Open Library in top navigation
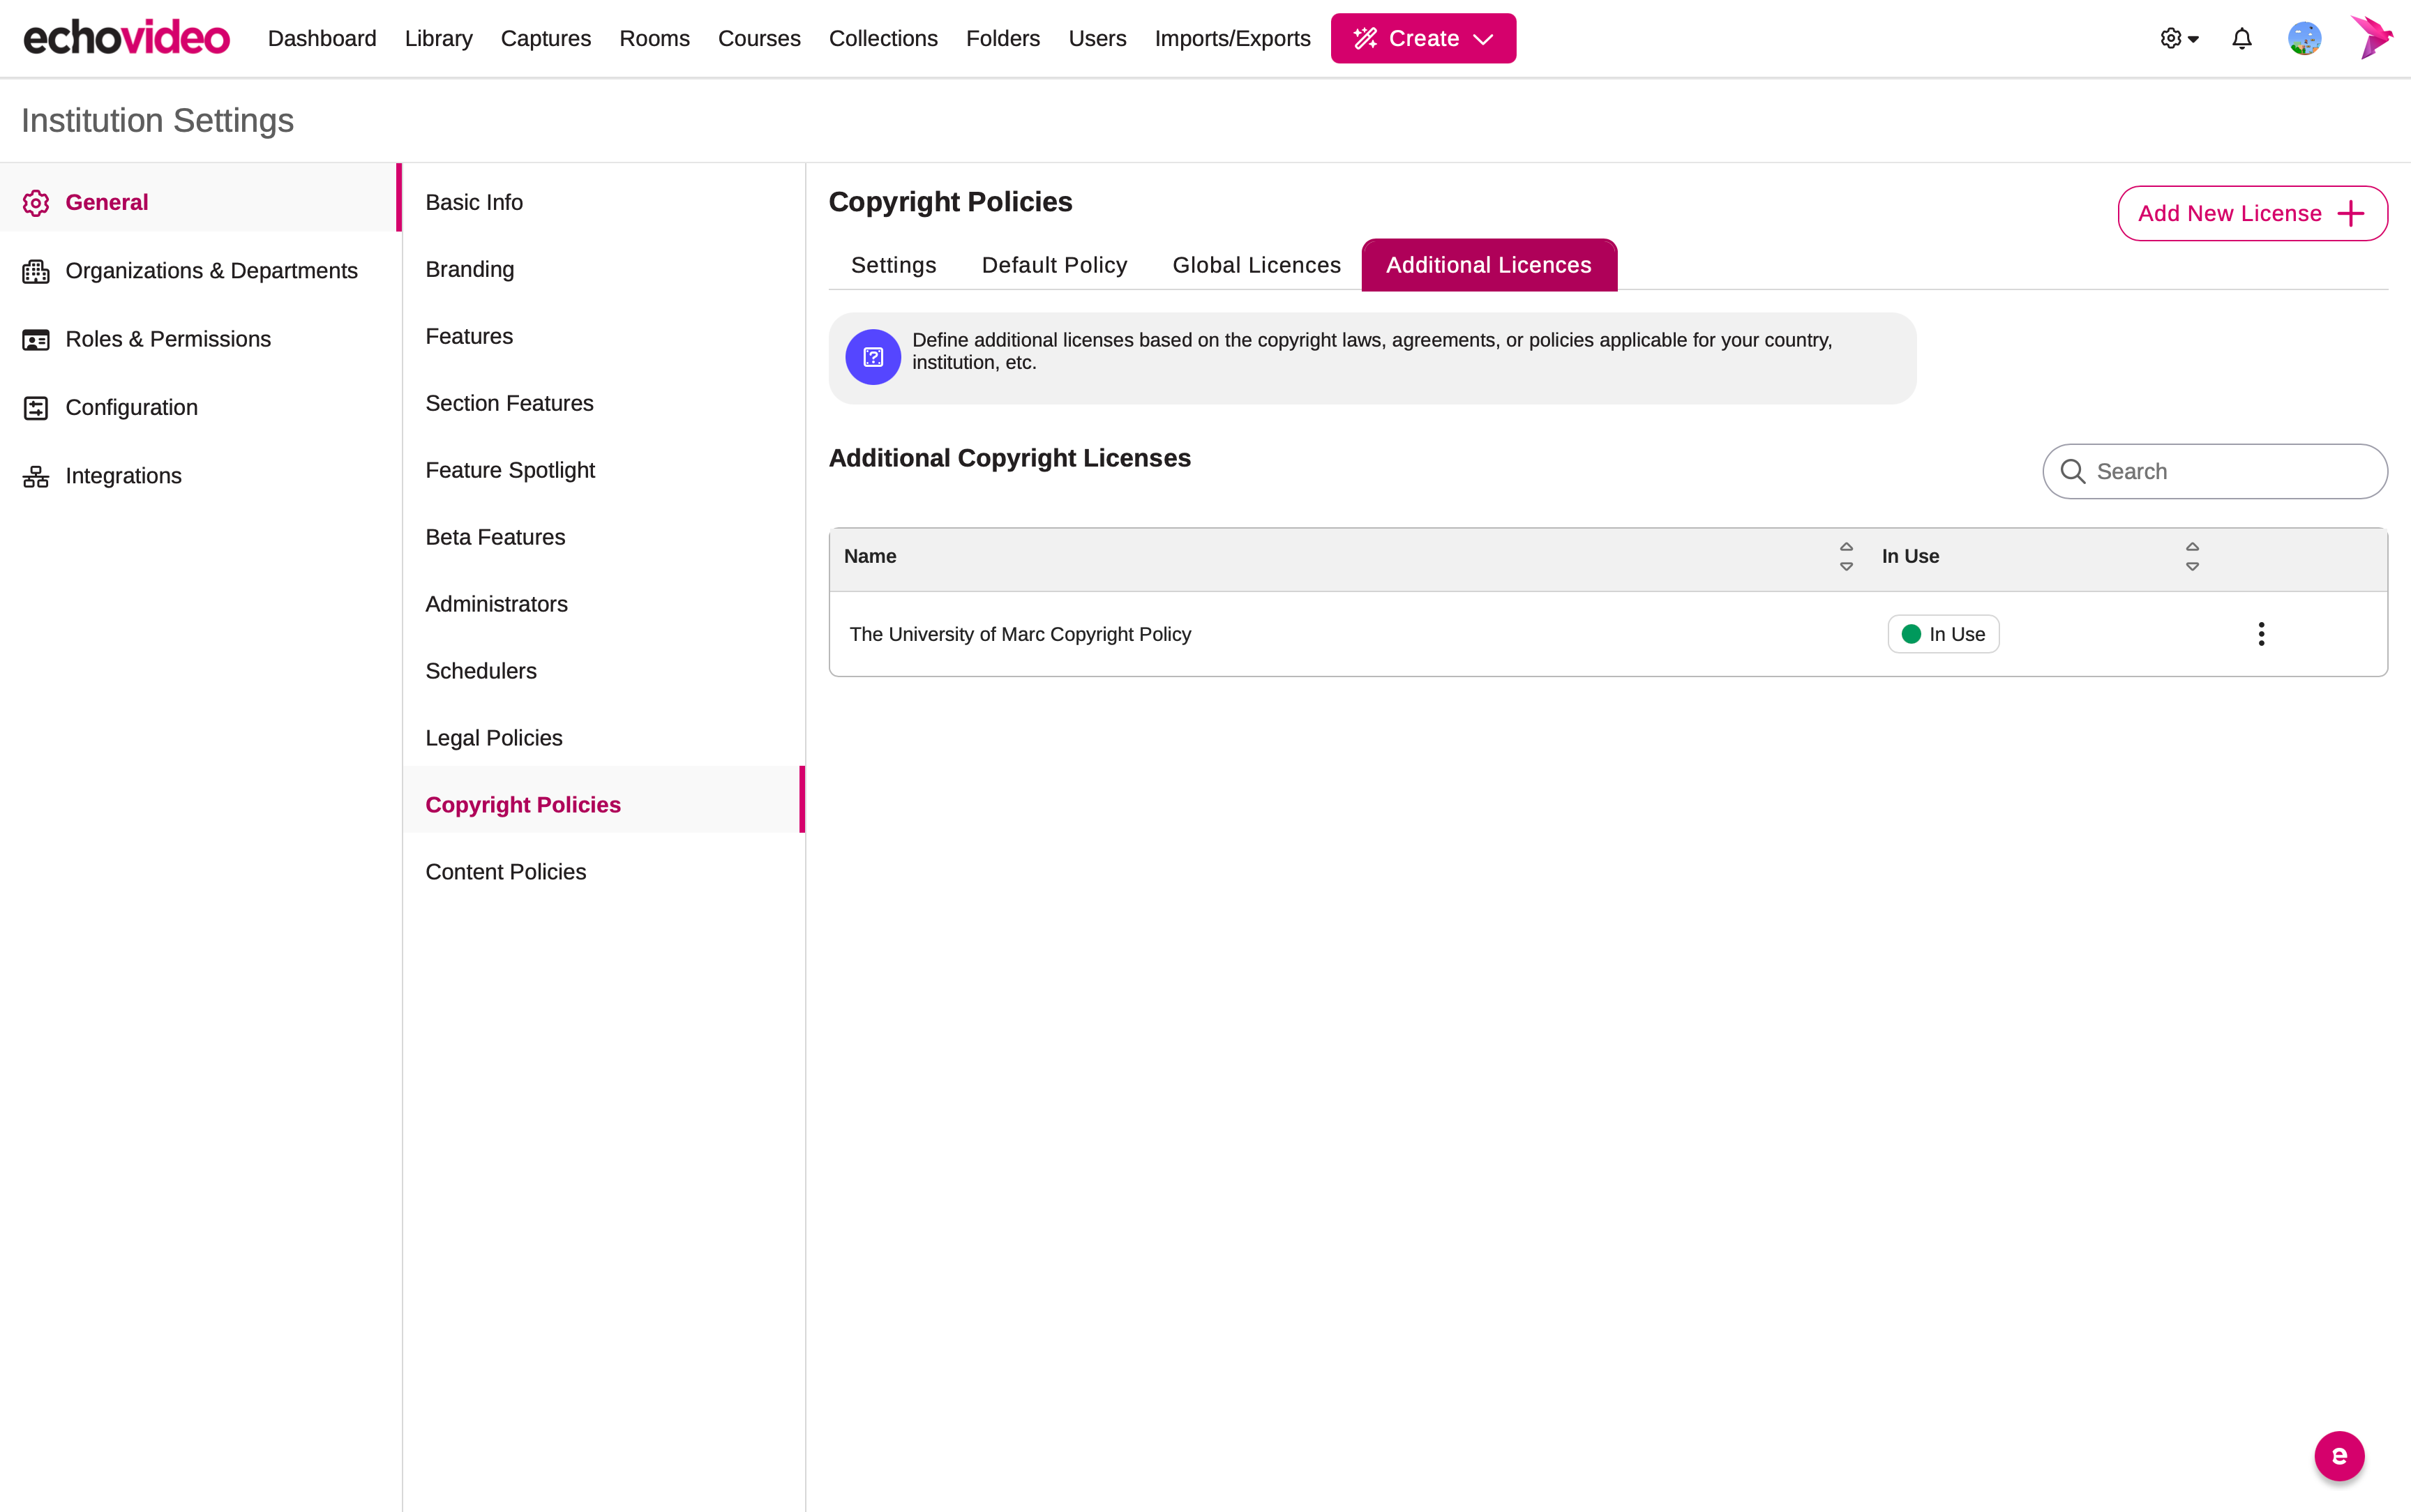 pos(438,38)
